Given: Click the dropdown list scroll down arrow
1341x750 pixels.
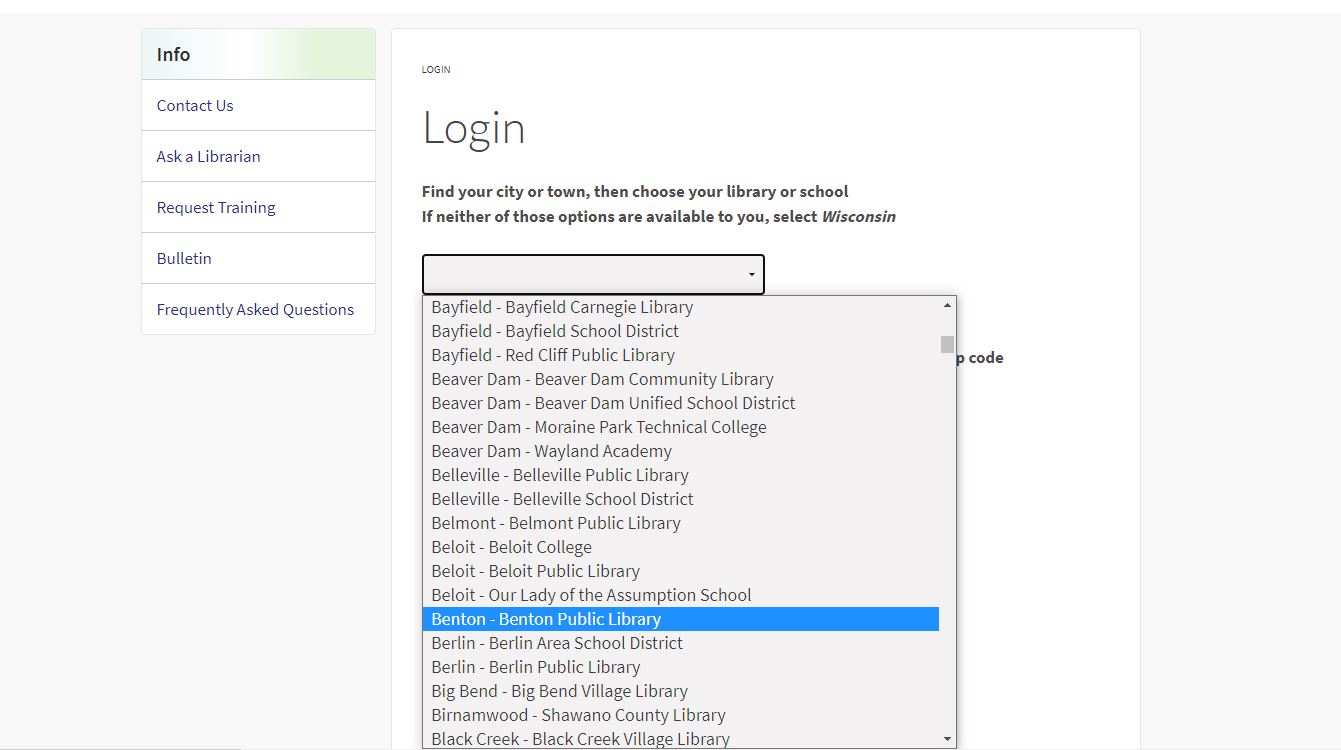Looking at the screenshot, I should (x=947, y=739).
